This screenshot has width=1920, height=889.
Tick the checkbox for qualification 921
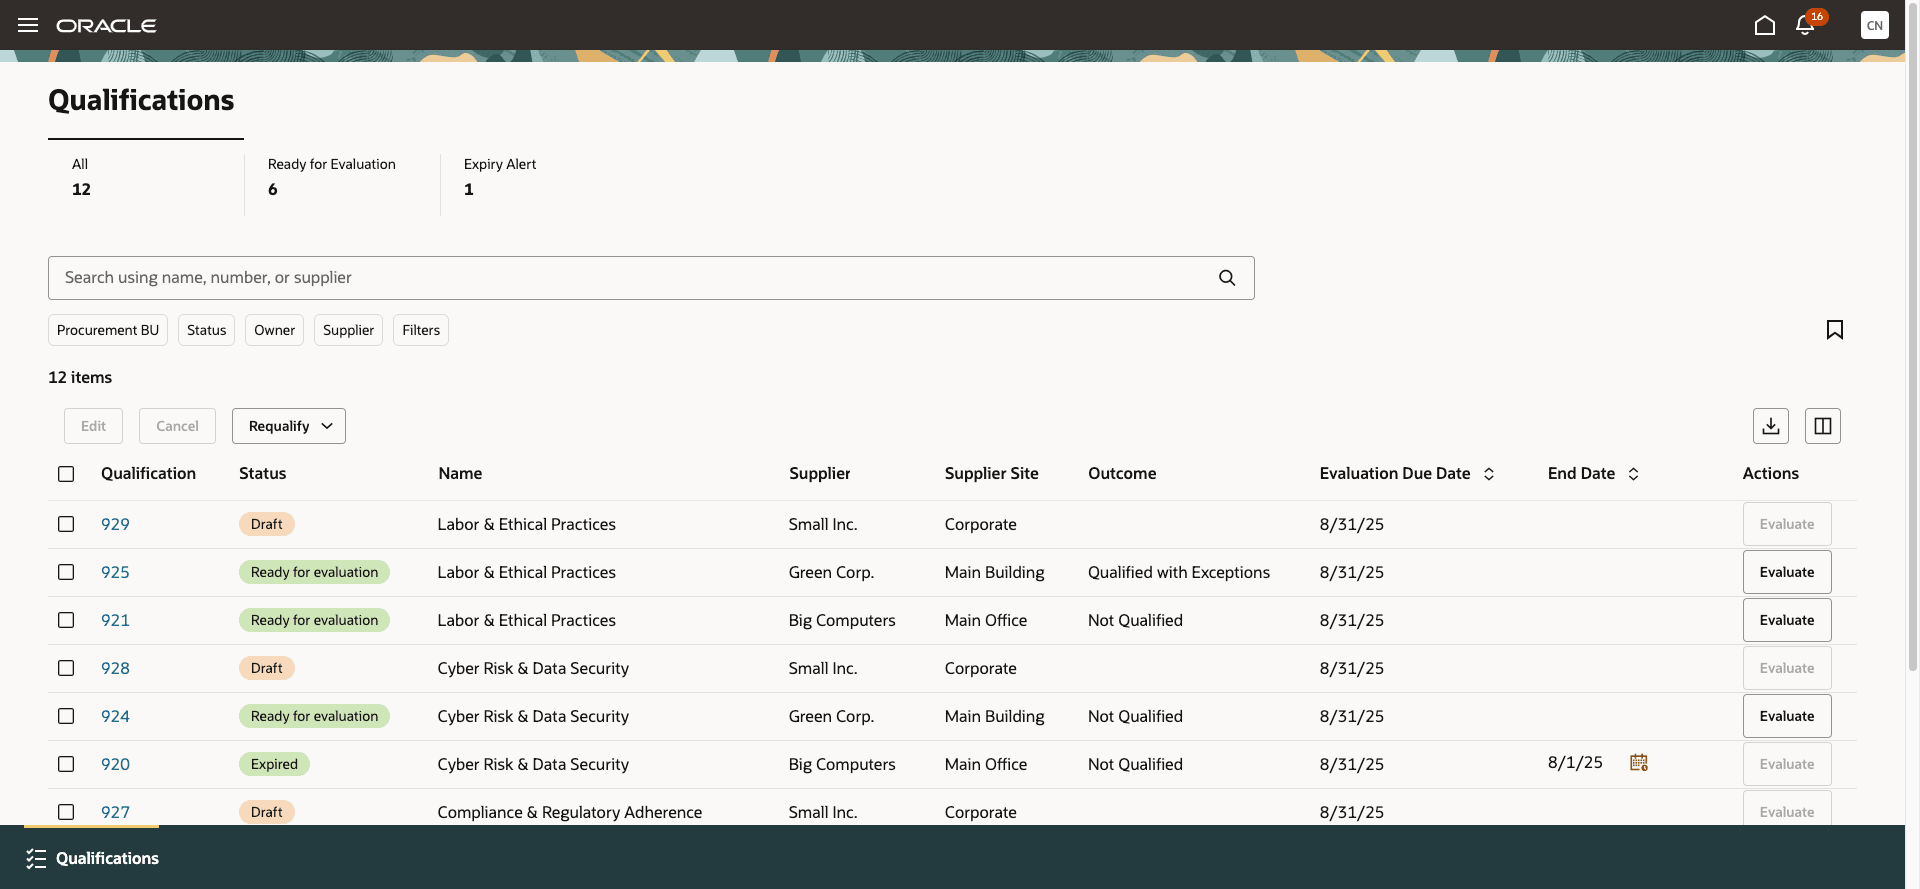coord(66,620)
